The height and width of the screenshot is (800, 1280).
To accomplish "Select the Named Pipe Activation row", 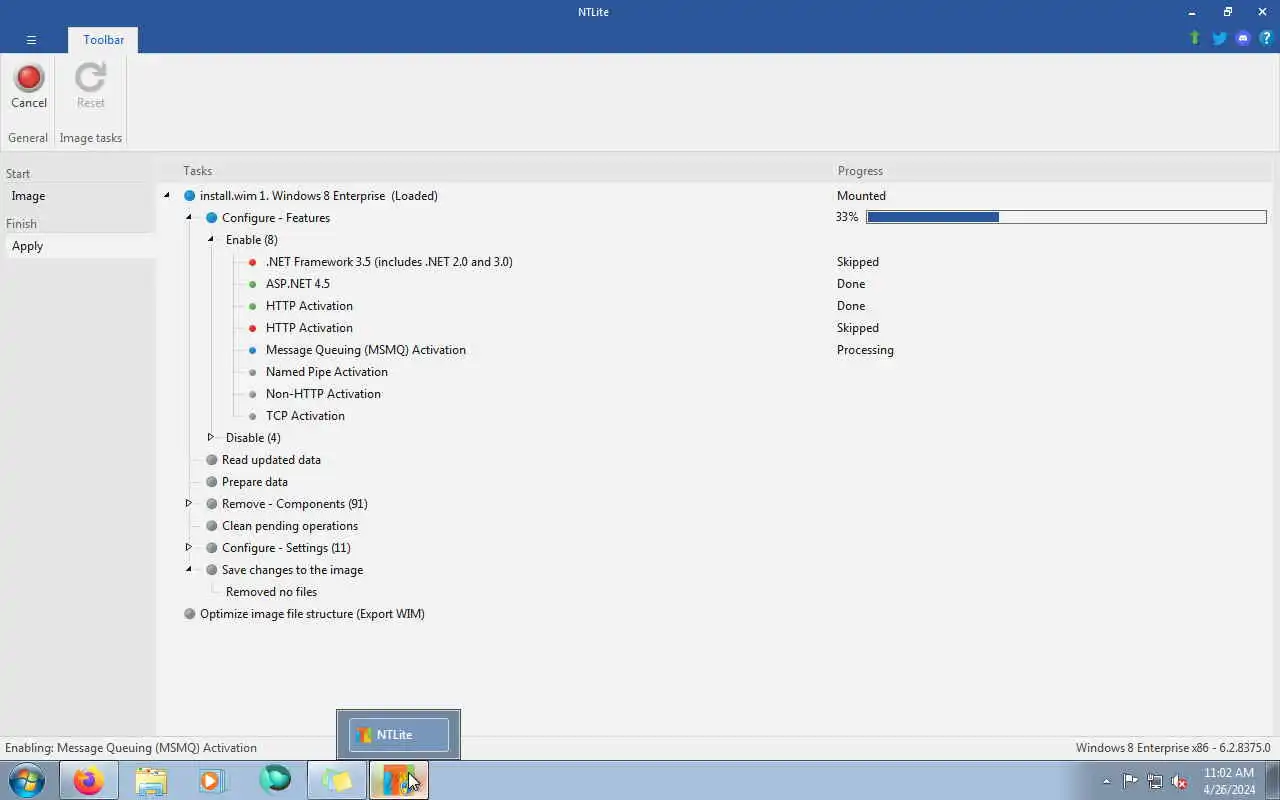I will pyautogui.click(x=327, y=372).
